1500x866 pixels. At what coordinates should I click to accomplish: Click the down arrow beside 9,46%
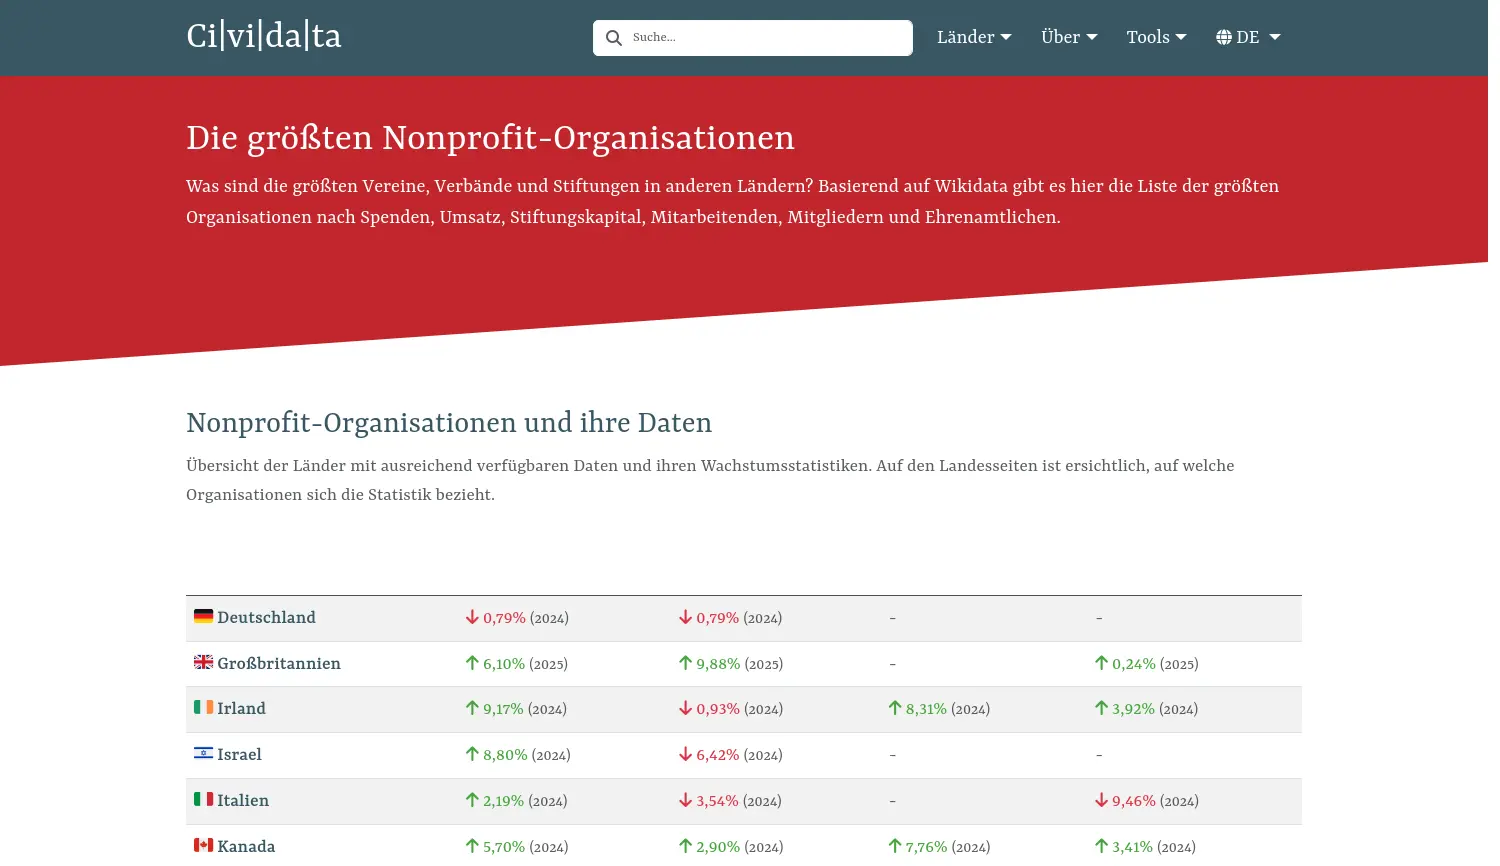click(1101, 800)
